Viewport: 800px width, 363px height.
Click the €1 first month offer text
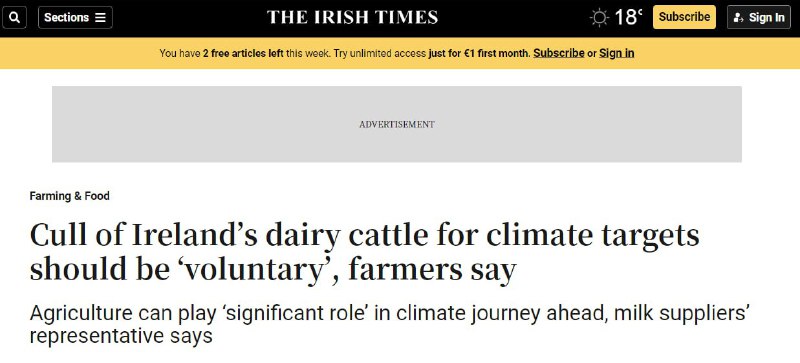[479, 53]
